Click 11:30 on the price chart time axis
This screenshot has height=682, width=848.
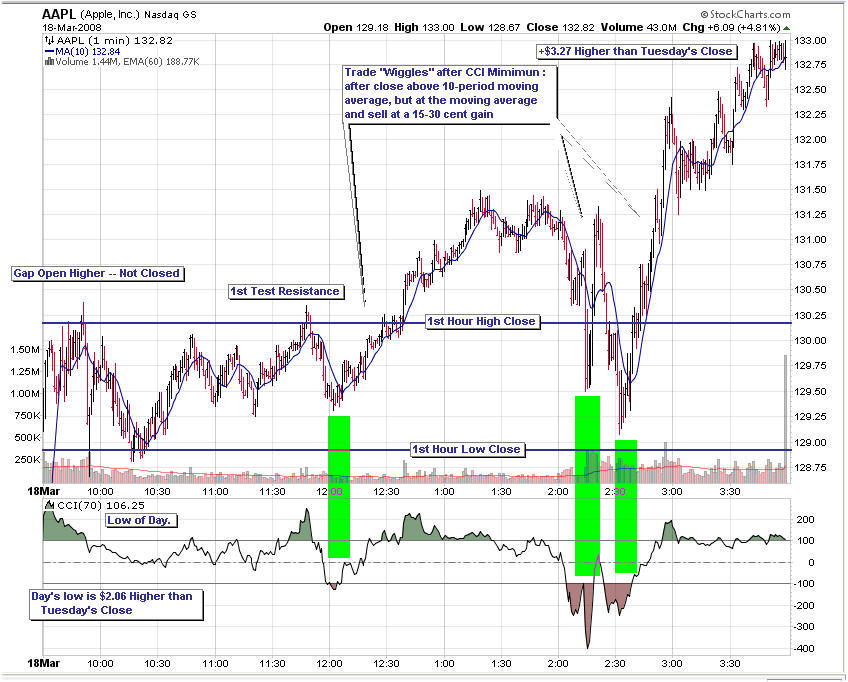pyautogui.click(x=272, y=492)
